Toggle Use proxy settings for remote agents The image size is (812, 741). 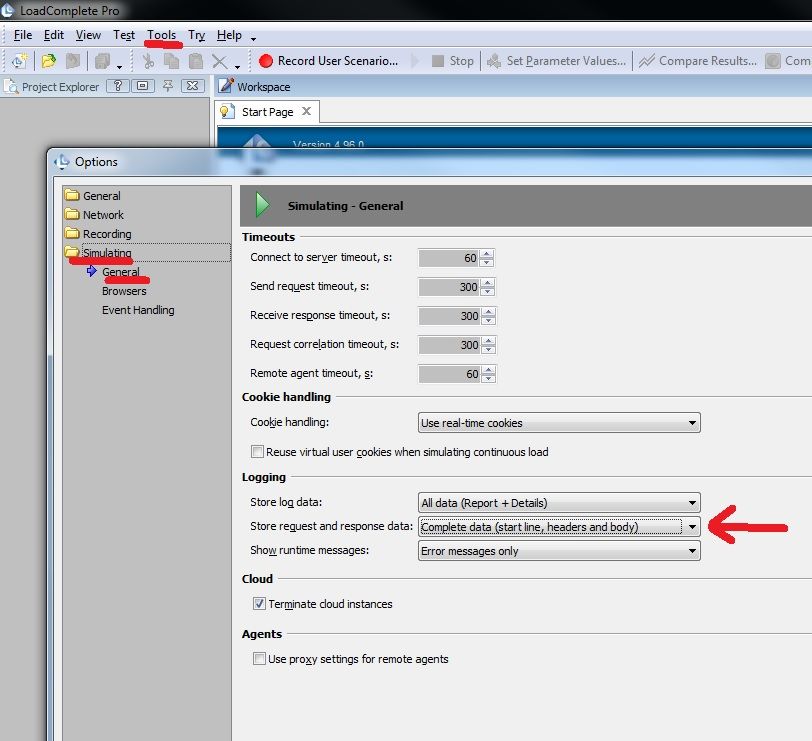pos(258,659)
